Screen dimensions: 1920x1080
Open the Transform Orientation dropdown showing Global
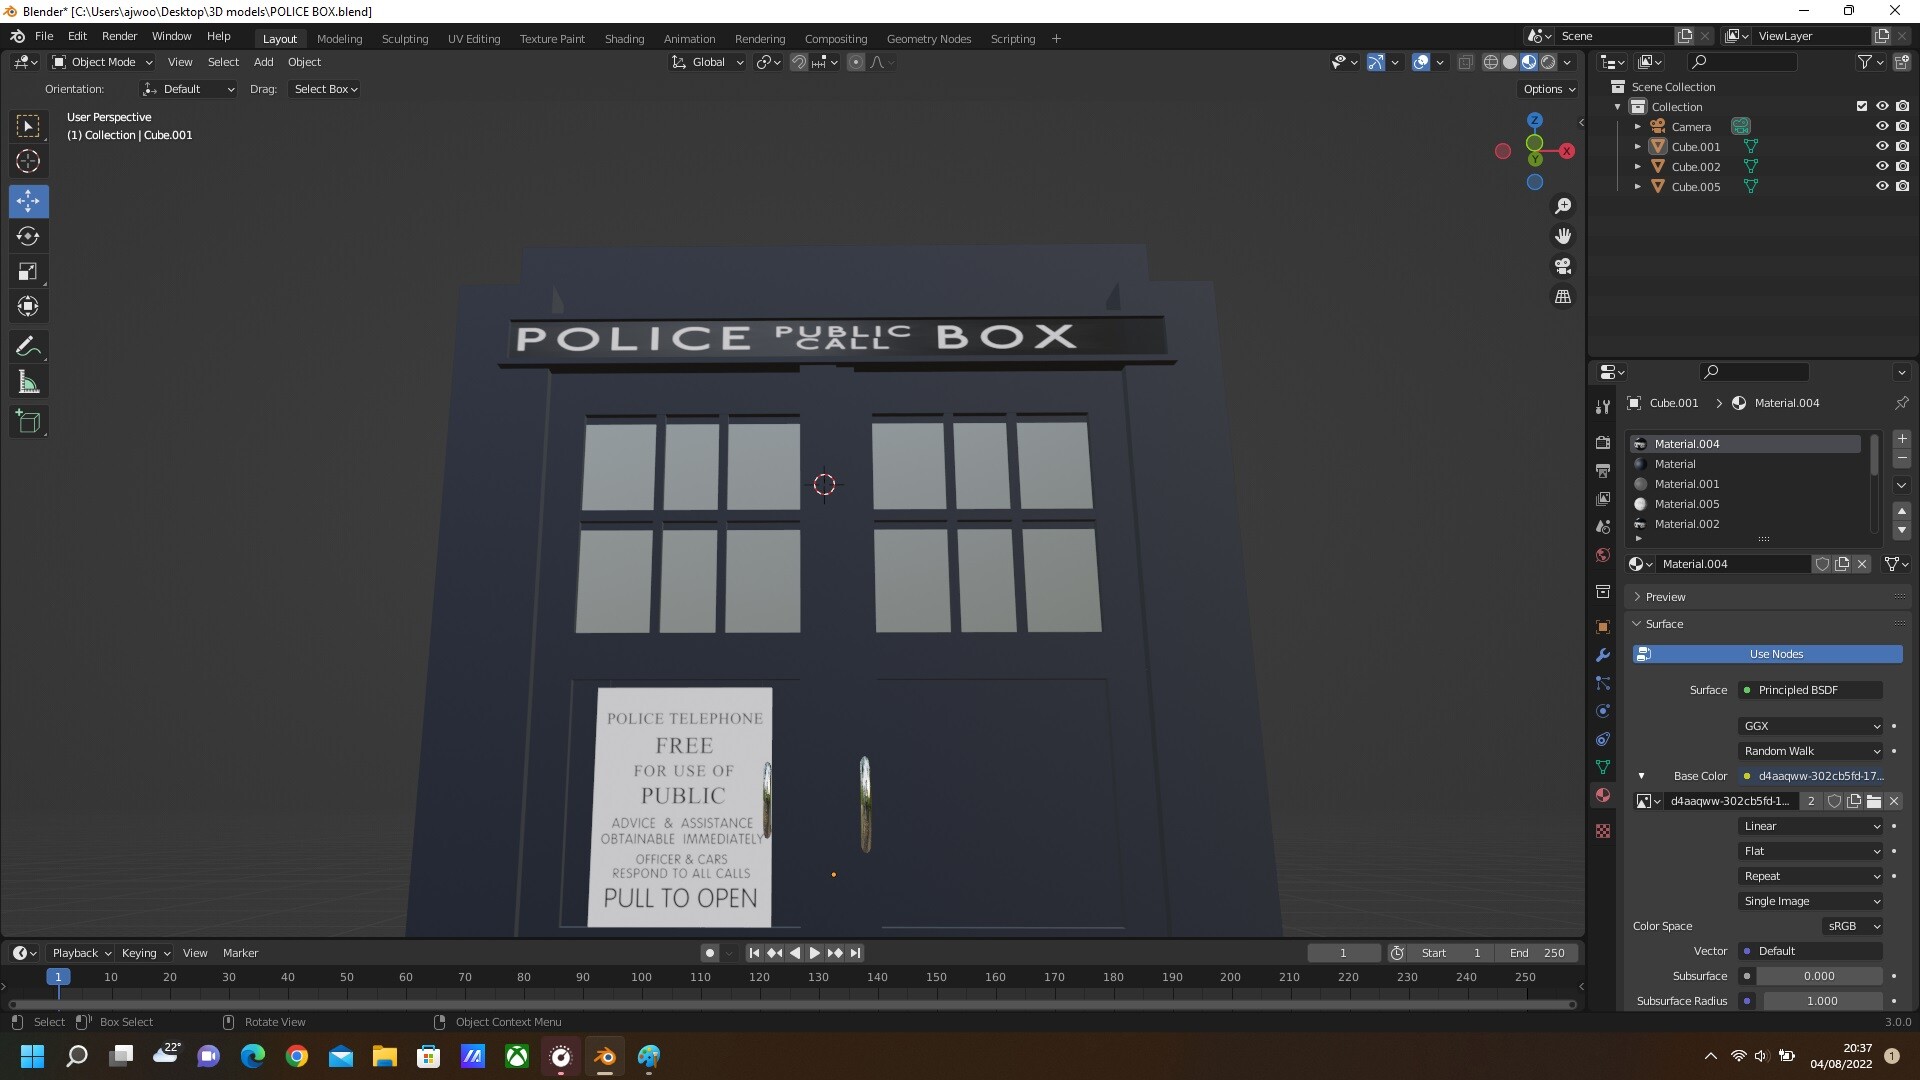[x=707, y=62]
